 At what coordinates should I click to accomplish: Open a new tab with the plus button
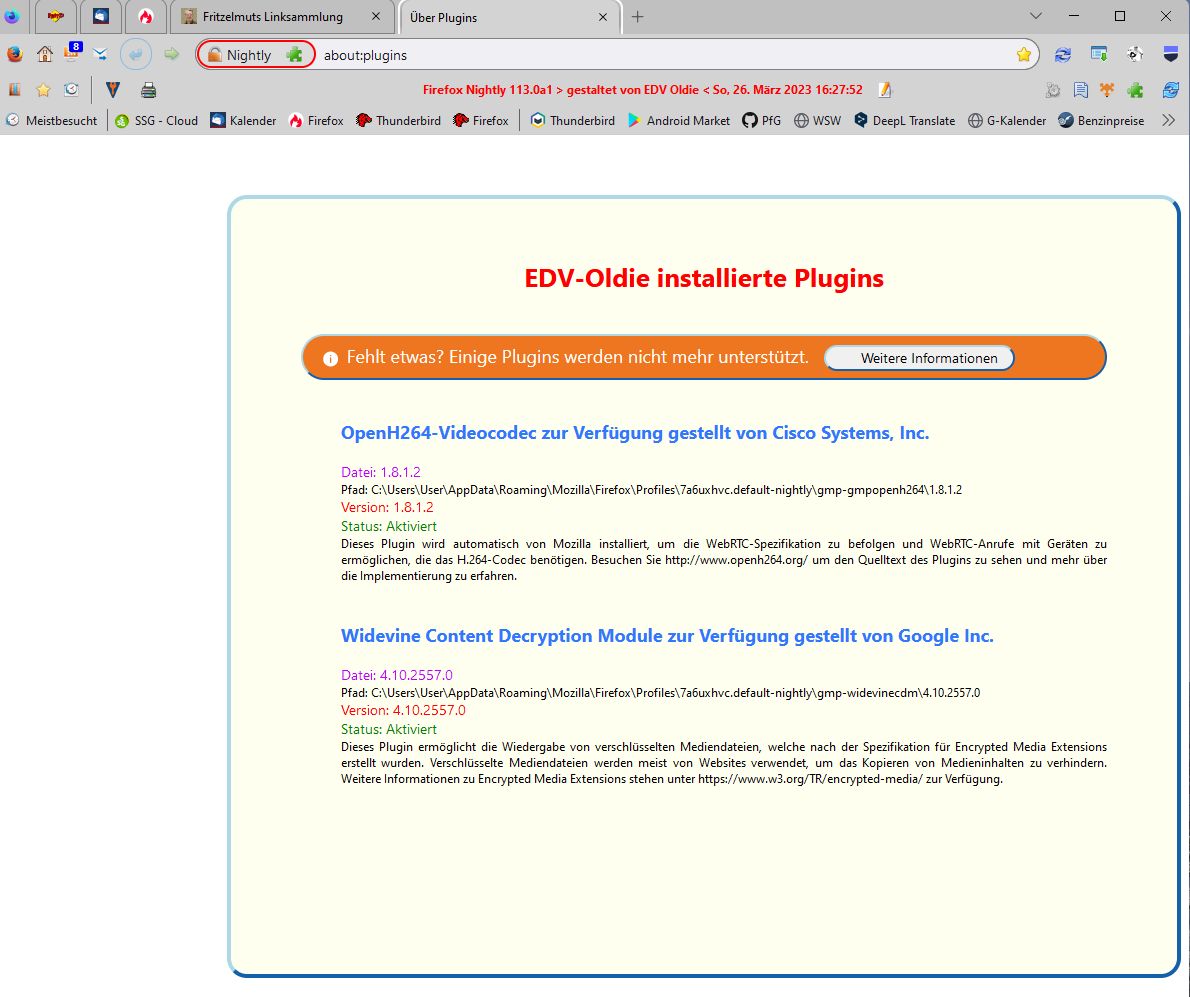(637, 17)
